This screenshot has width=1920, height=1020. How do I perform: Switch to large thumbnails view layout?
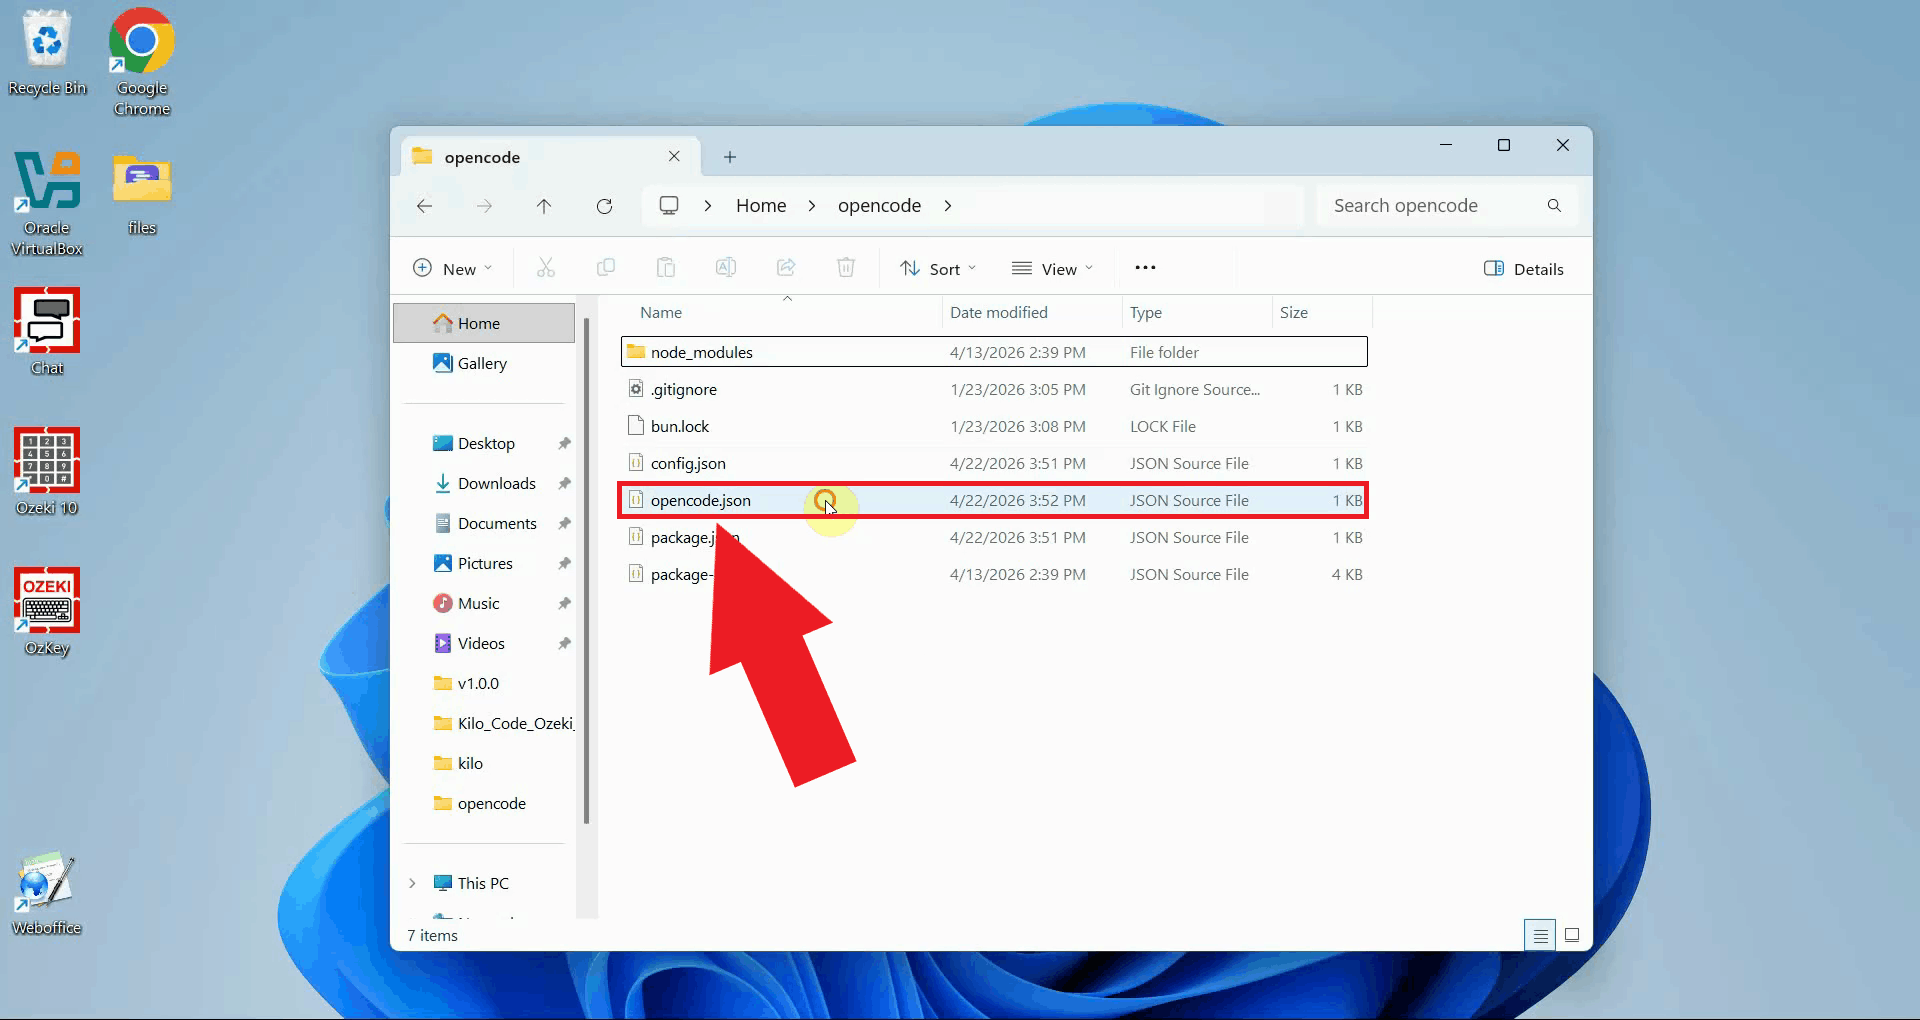[1572, 936]
